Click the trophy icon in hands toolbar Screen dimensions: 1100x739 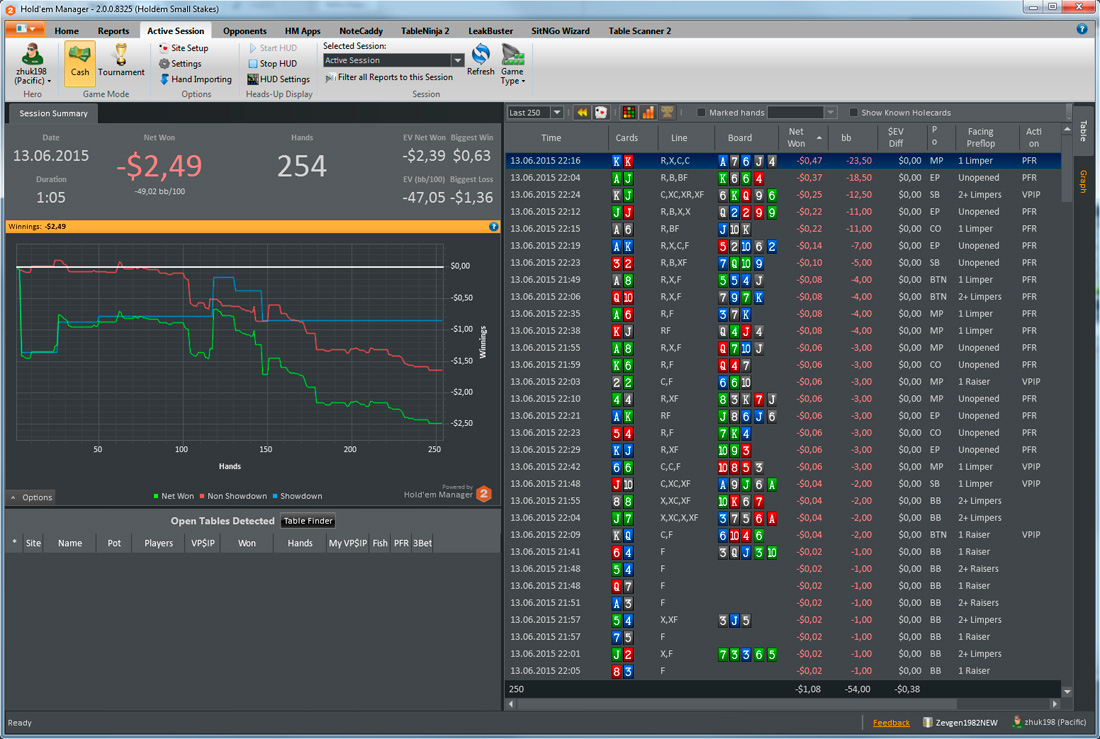click(667, 112)
